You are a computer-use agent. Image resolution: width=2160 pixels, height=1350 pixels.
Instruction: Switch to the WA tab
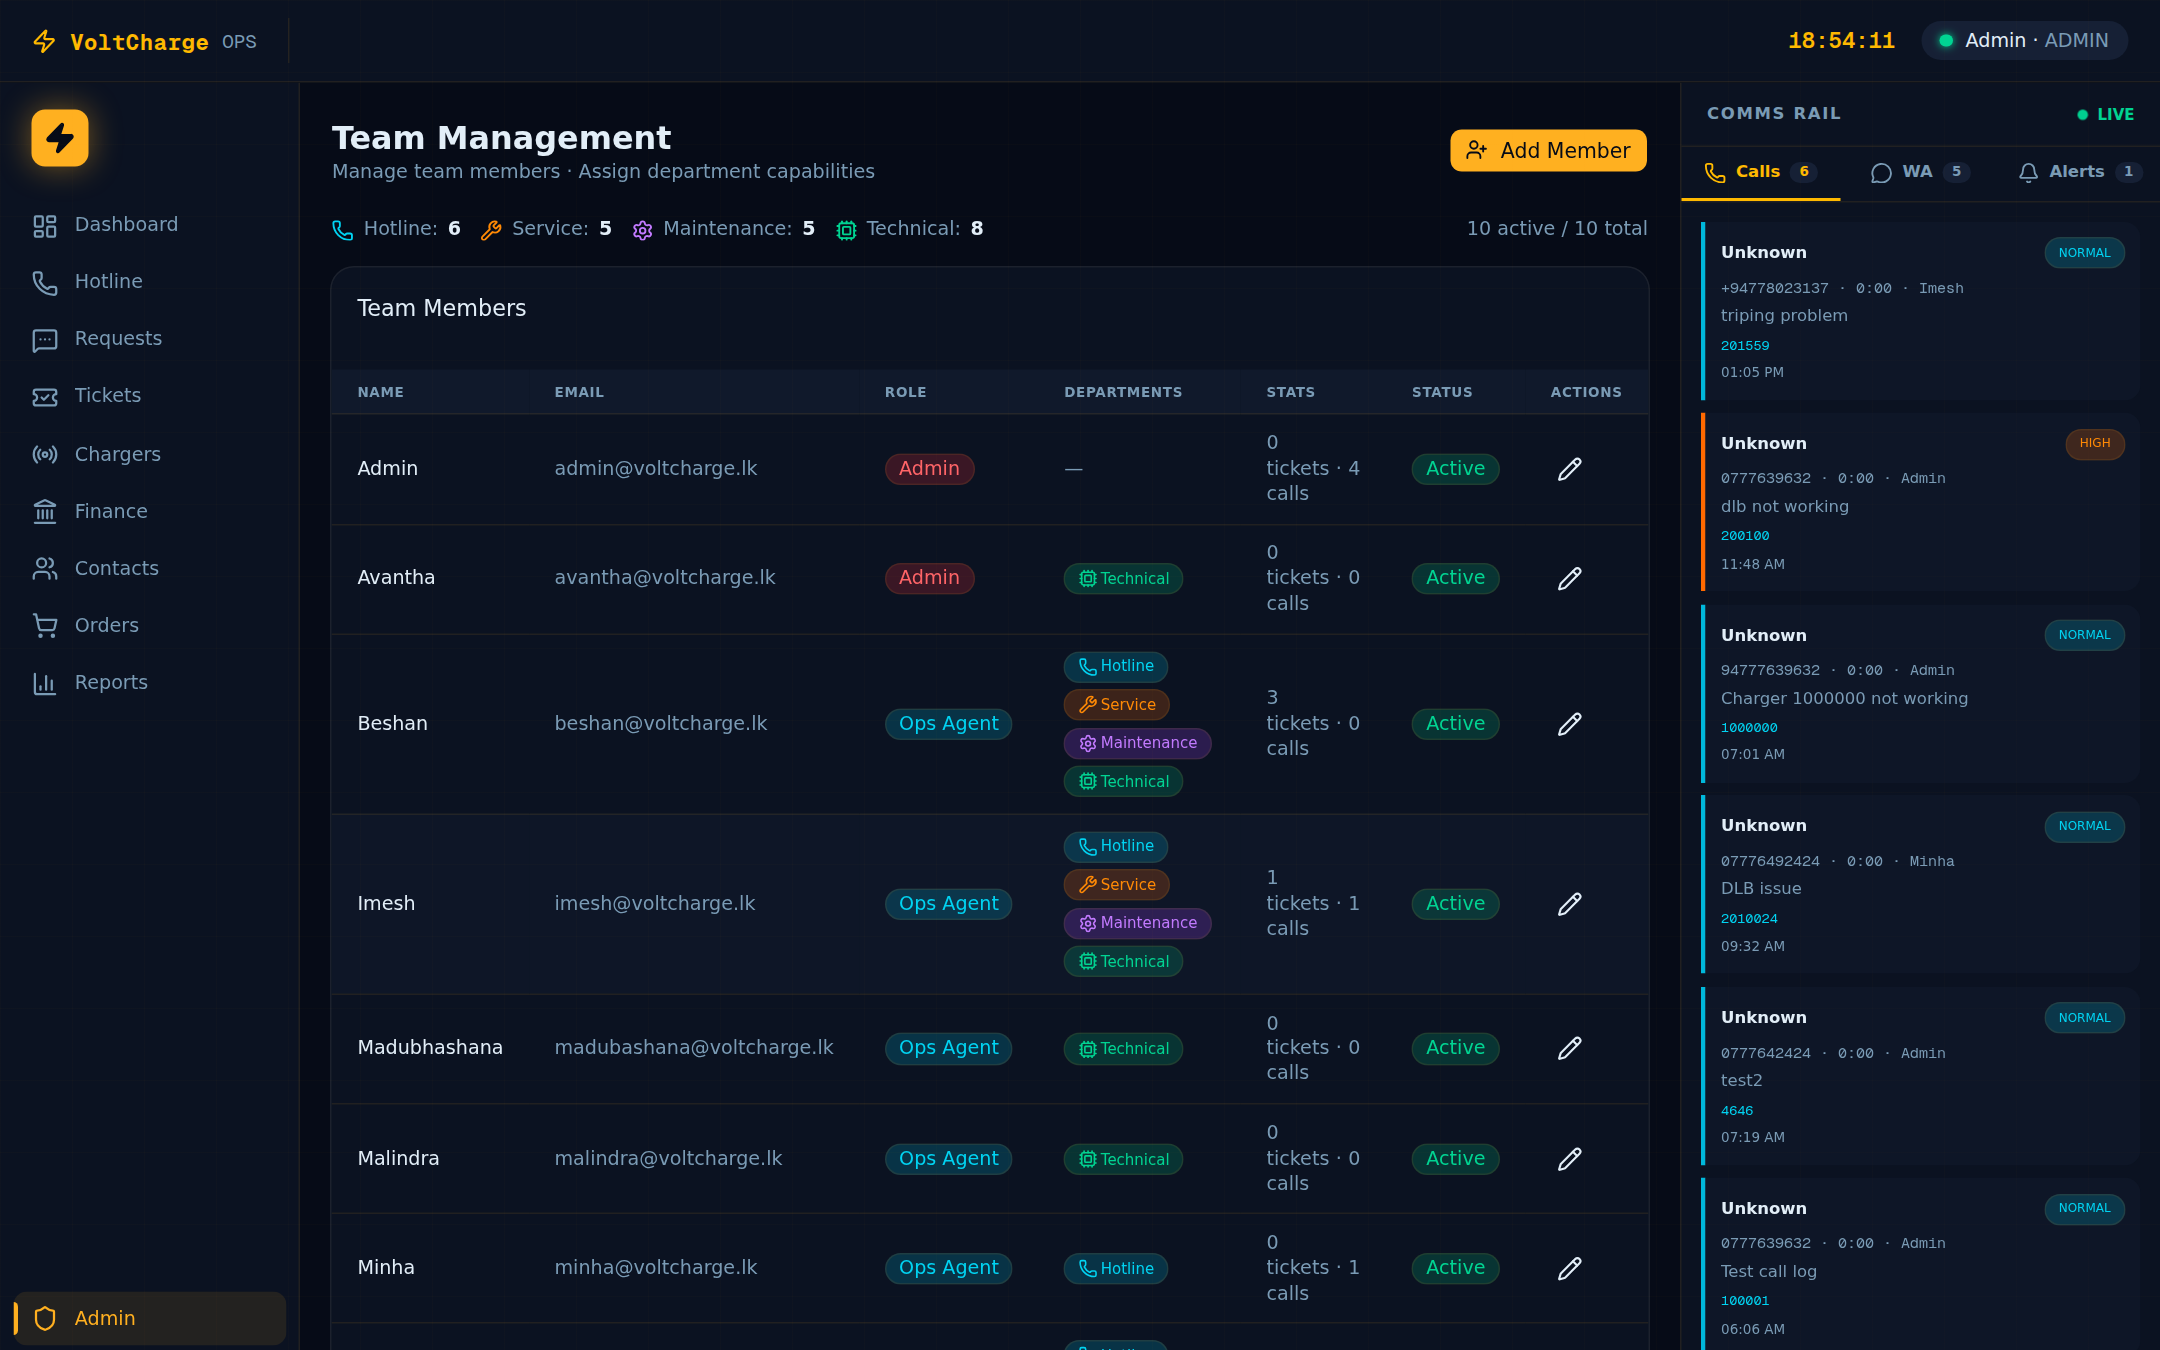click(x=1918, y=172)
